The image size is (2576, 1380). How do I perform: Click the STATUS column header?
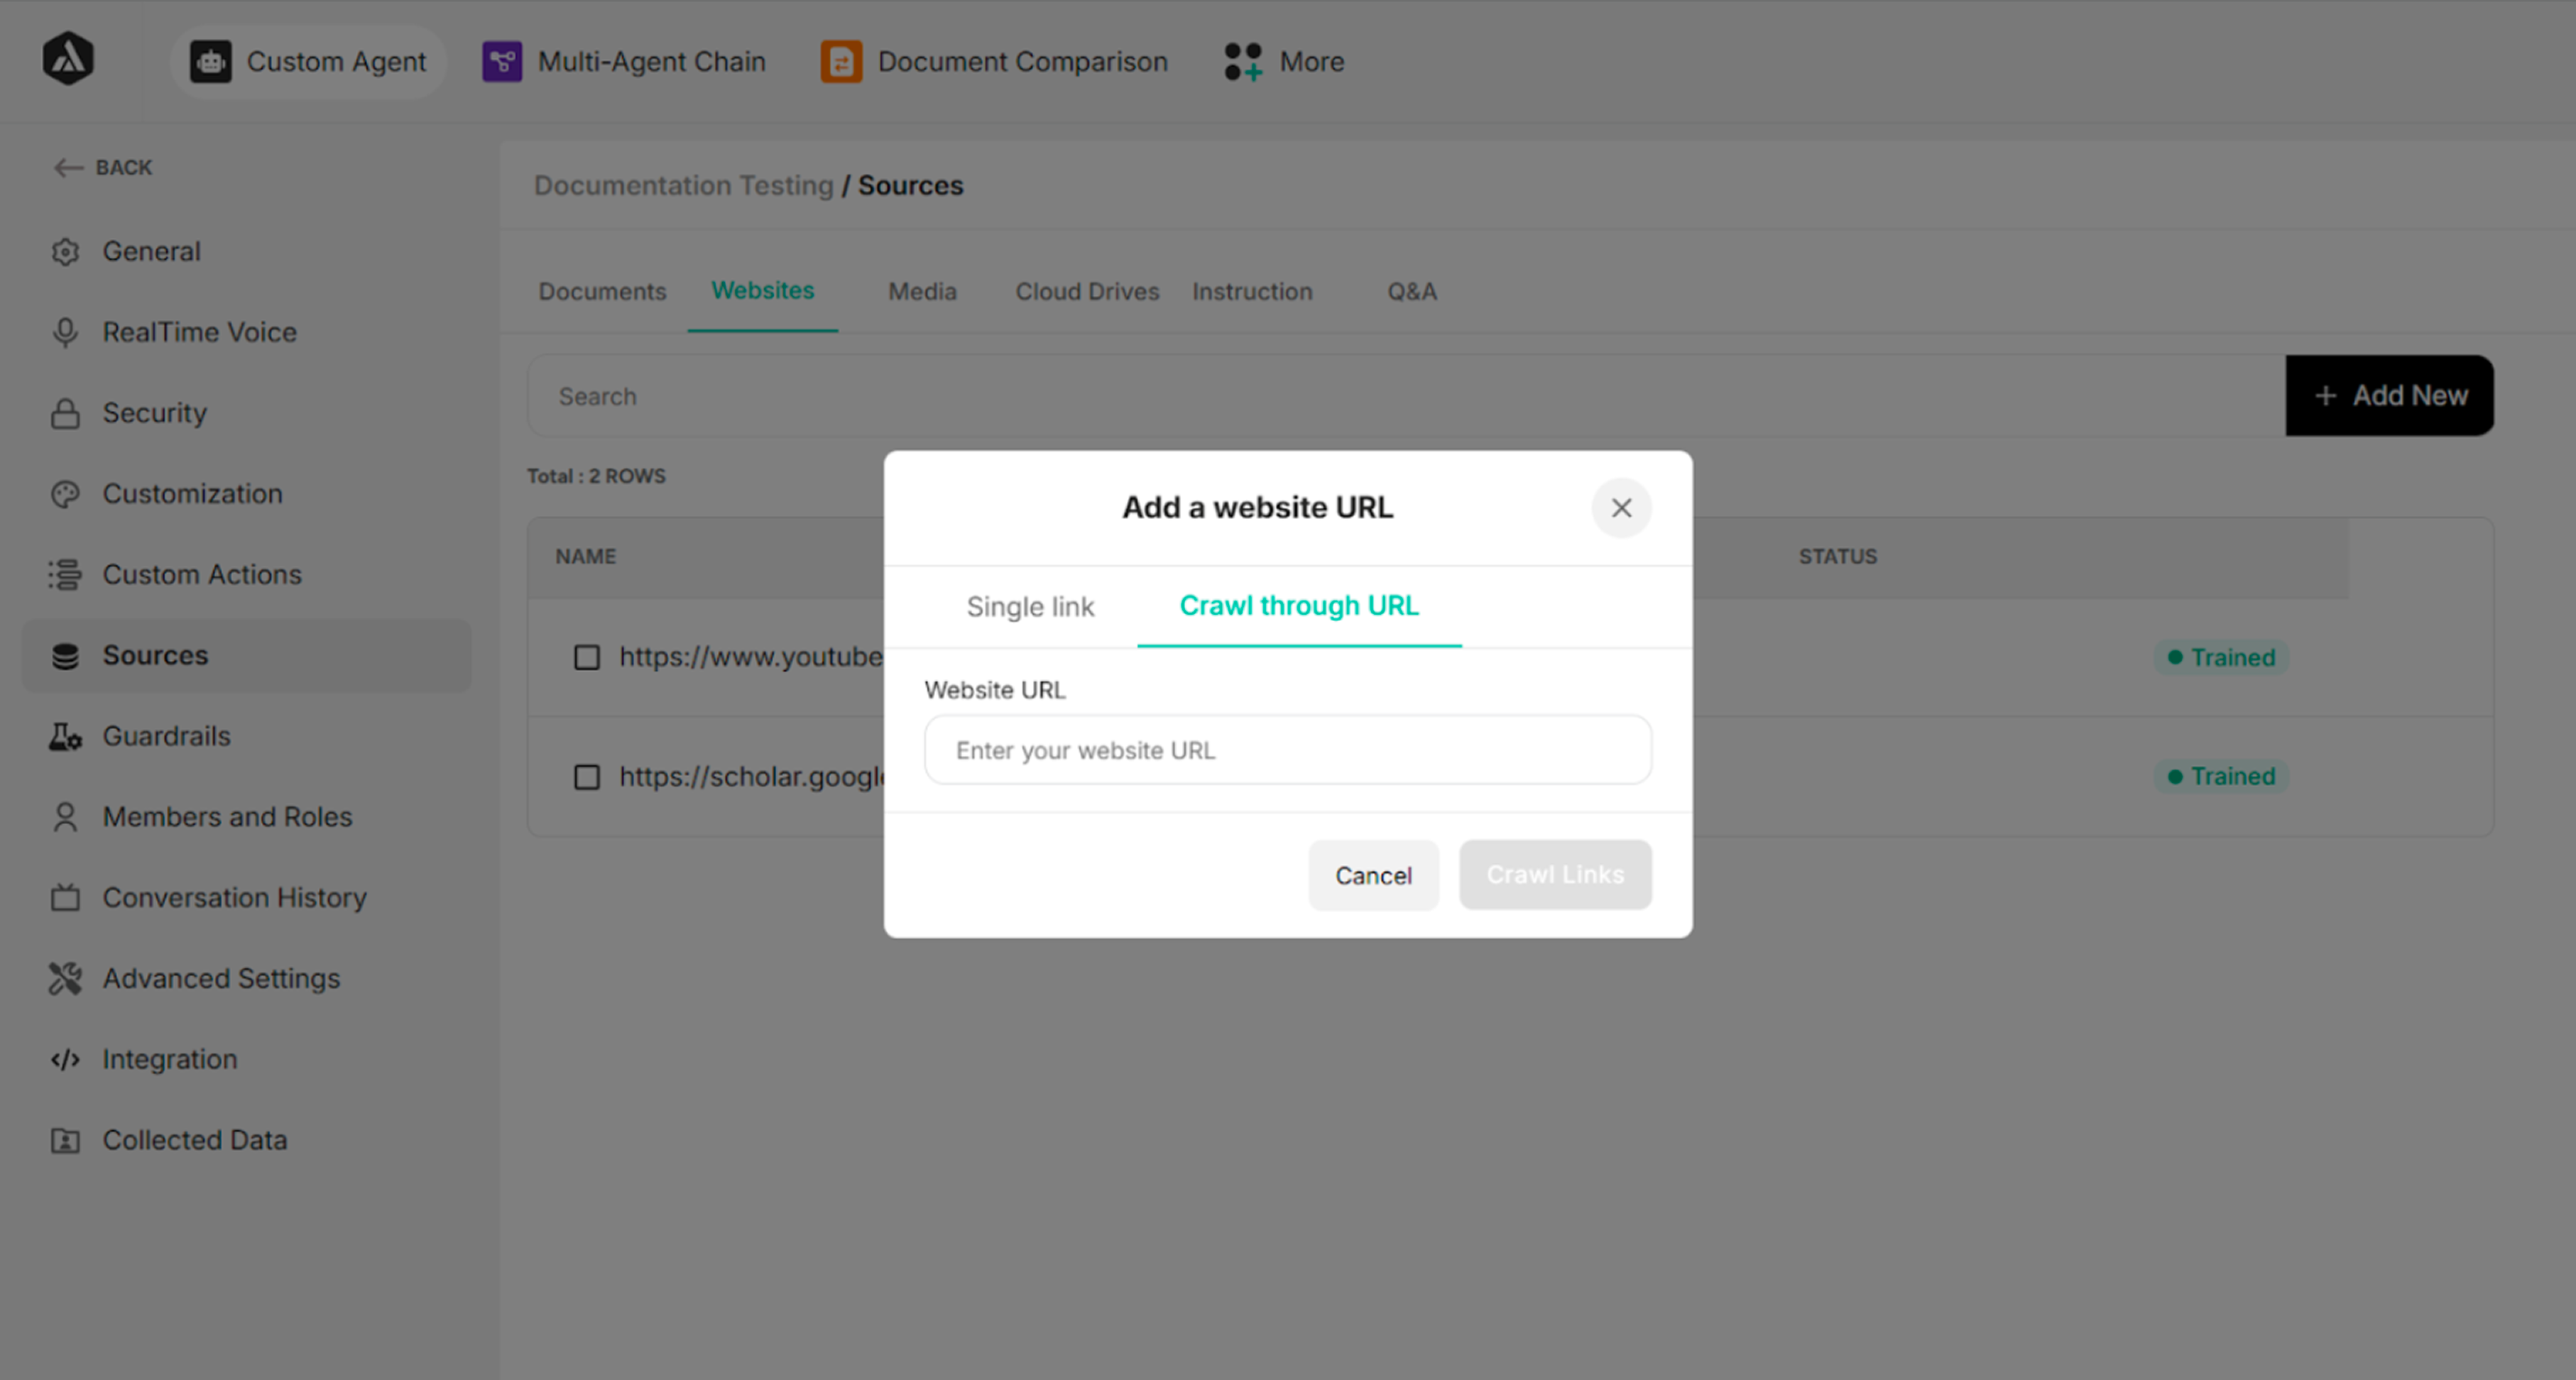(1838, 557)
